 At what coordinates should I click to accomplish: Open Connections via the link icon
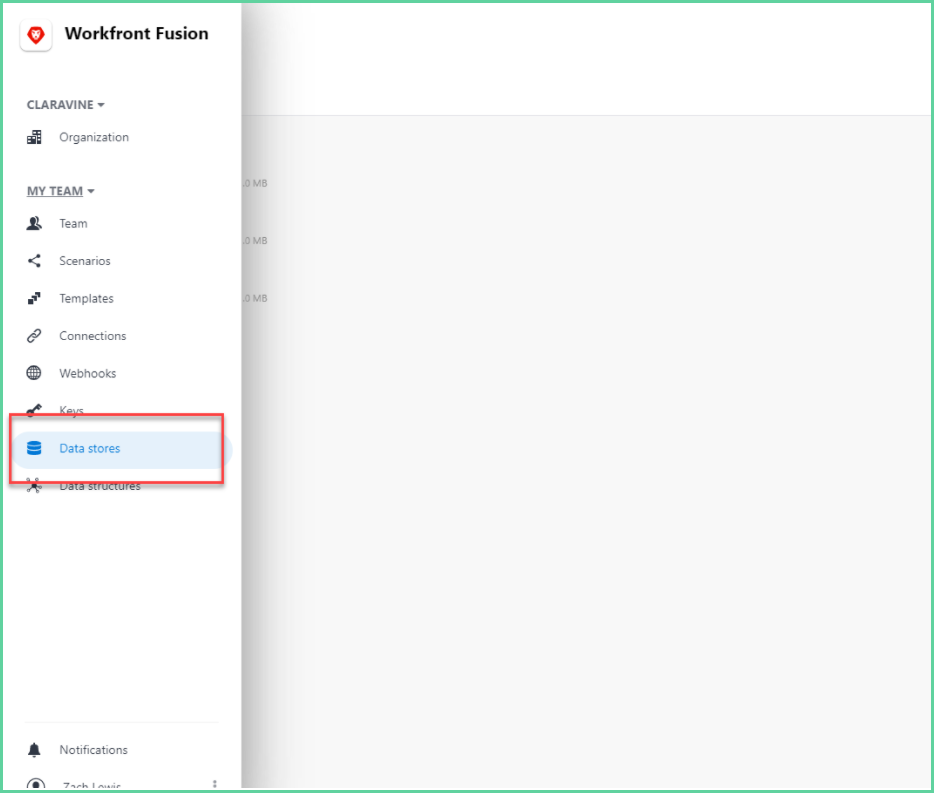(34, 336)
